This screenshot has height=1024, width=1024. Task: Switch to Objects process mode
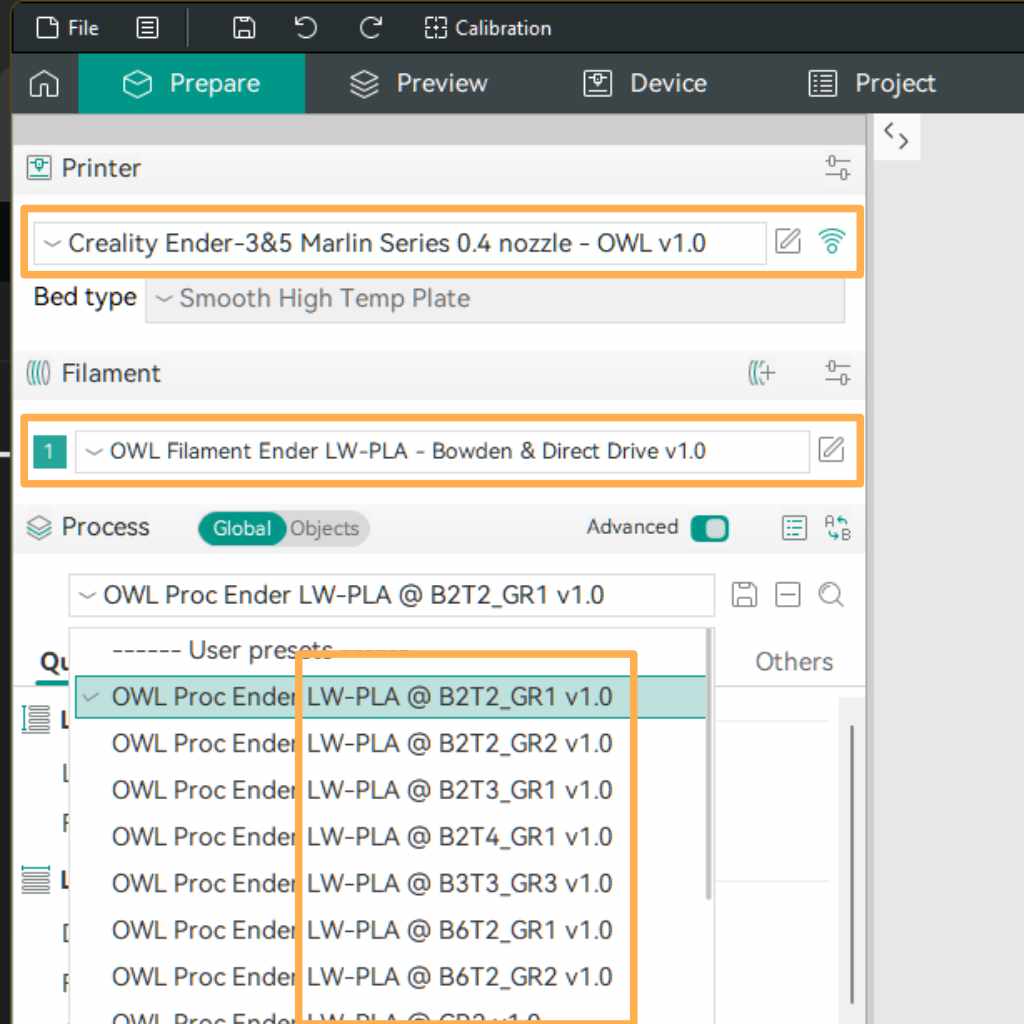tap(324, 529)
